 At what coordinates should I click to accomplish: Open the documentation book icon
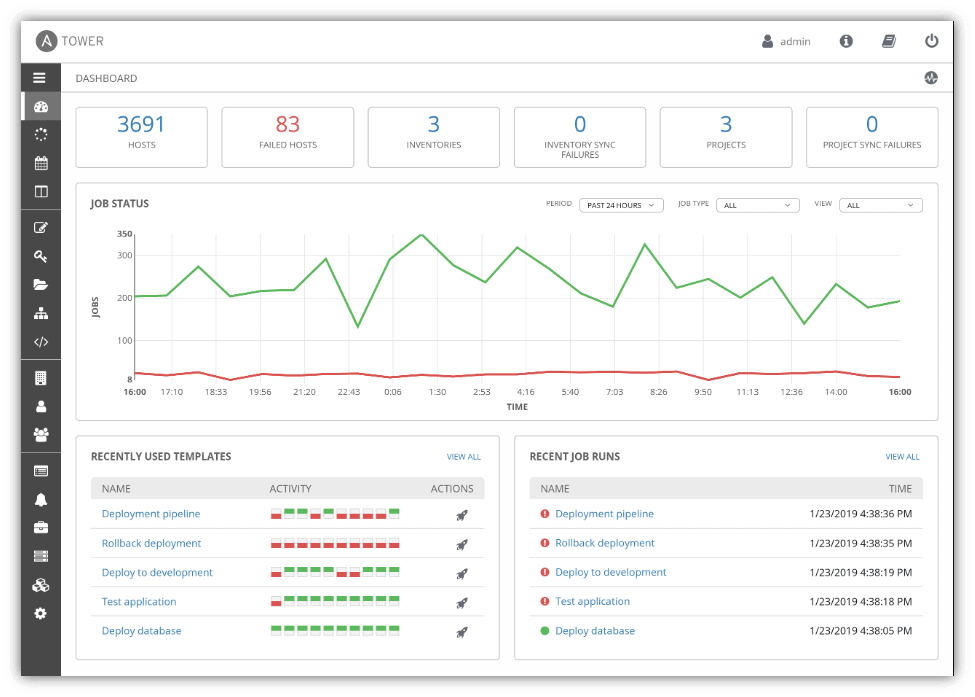pyautogui.click(x=889, y=41)
